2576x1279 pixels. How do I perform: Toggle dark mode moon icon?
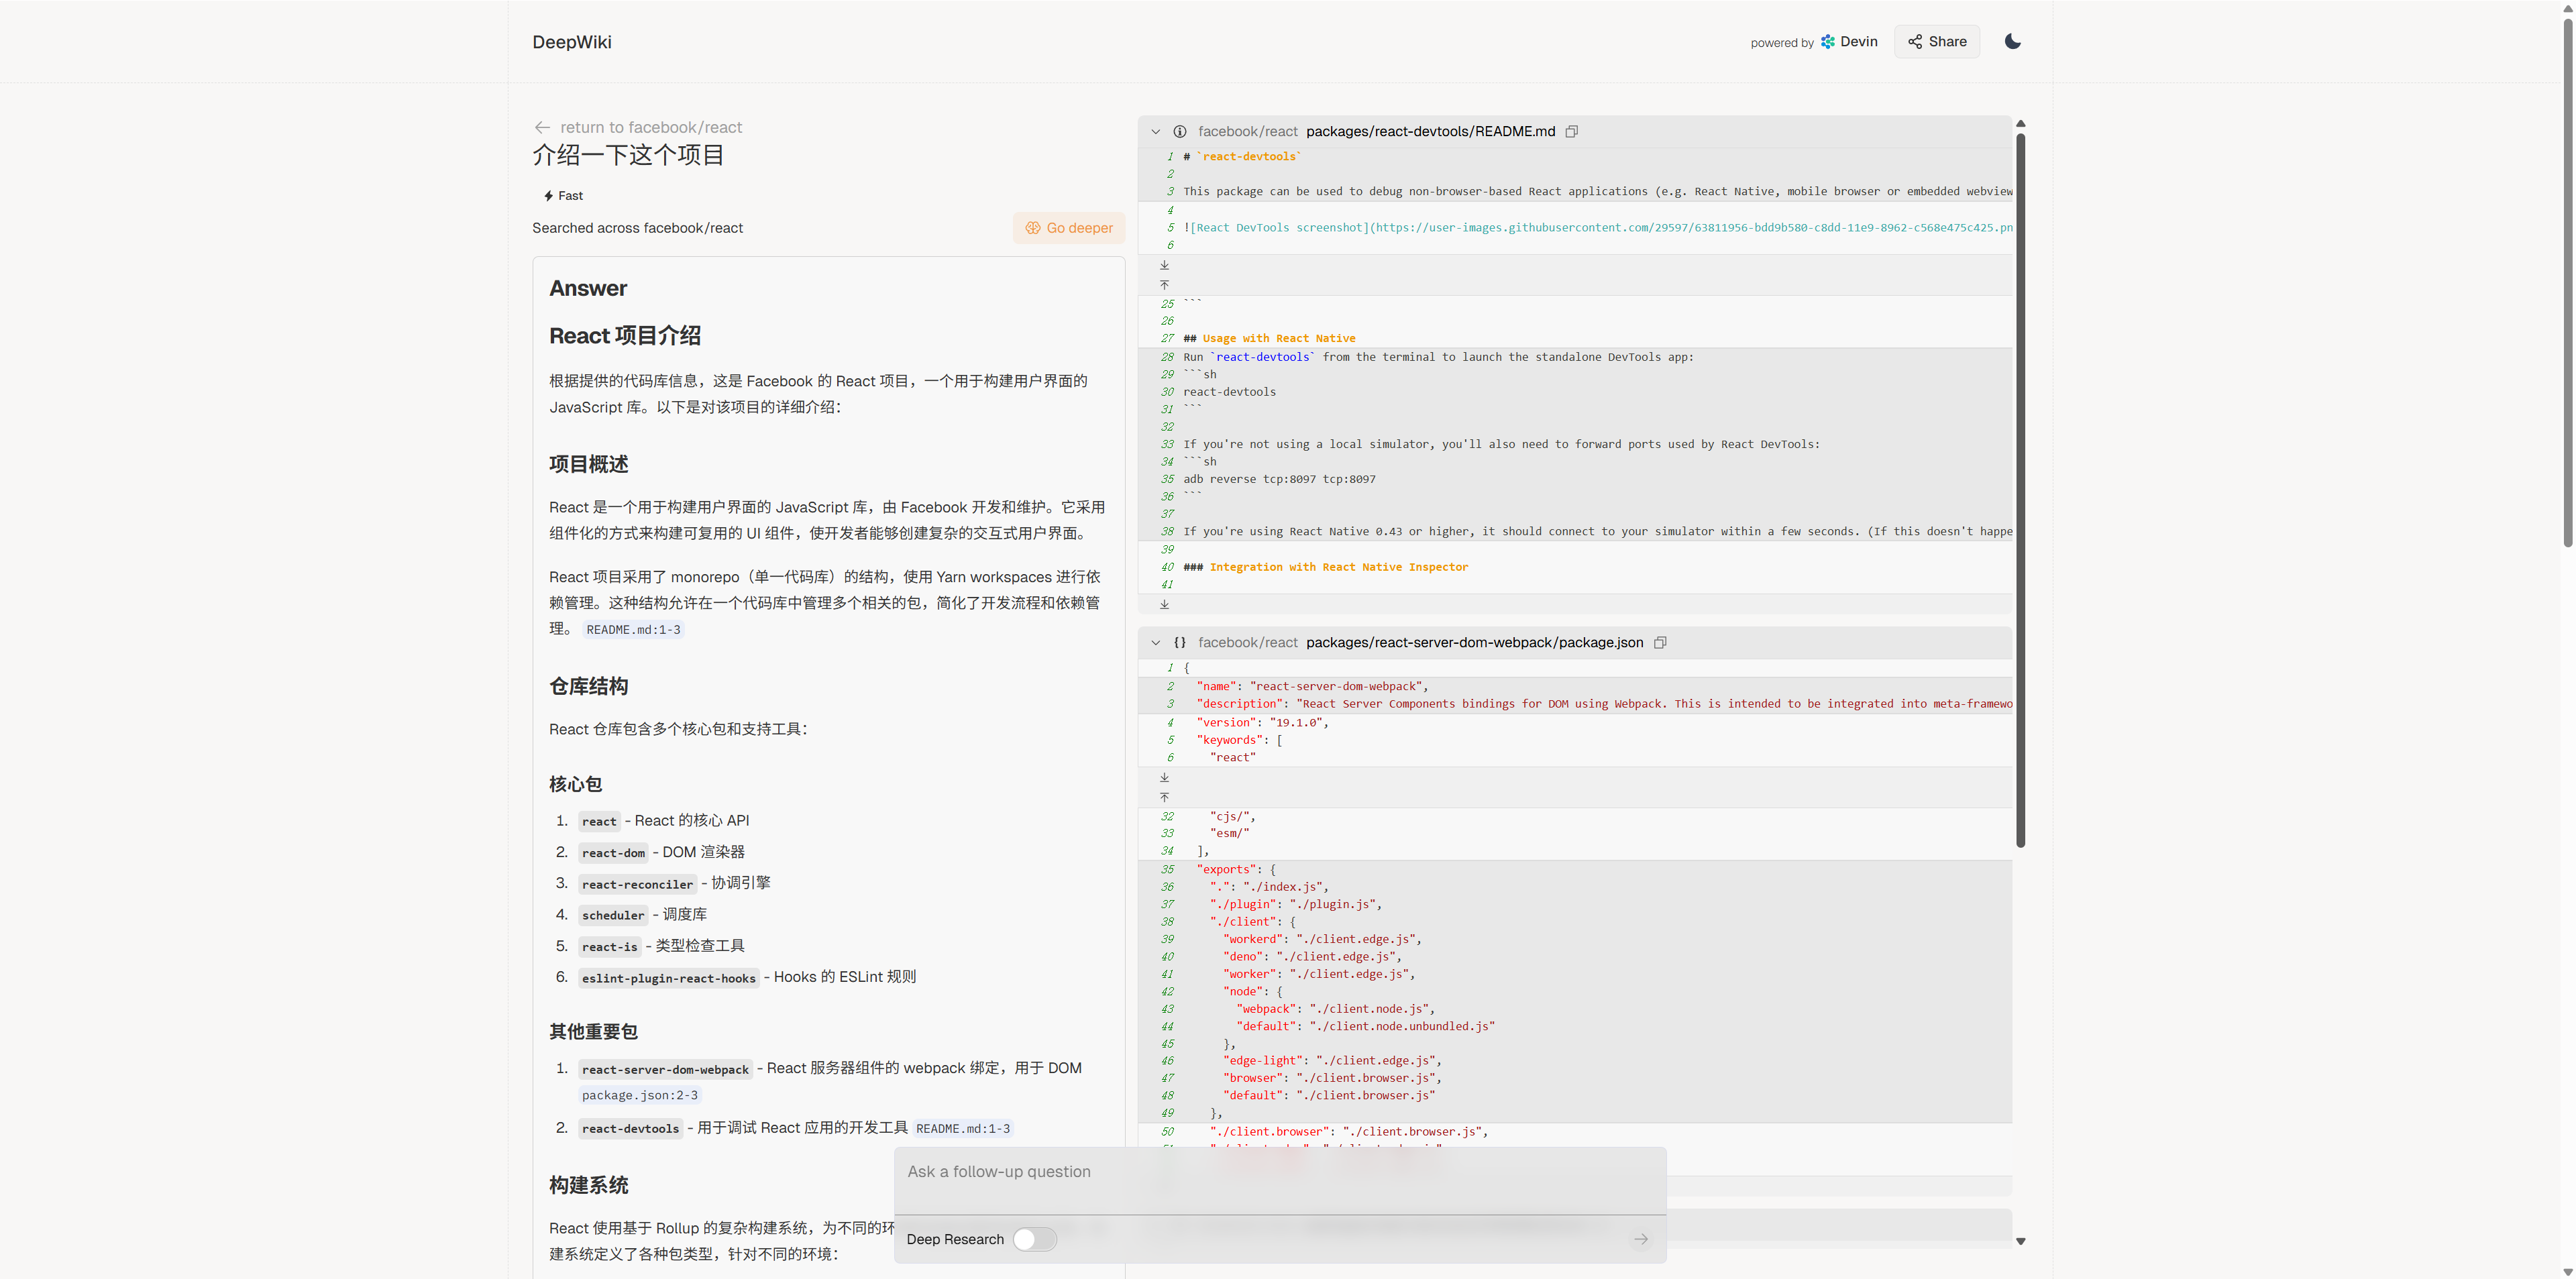[2012, 41]
